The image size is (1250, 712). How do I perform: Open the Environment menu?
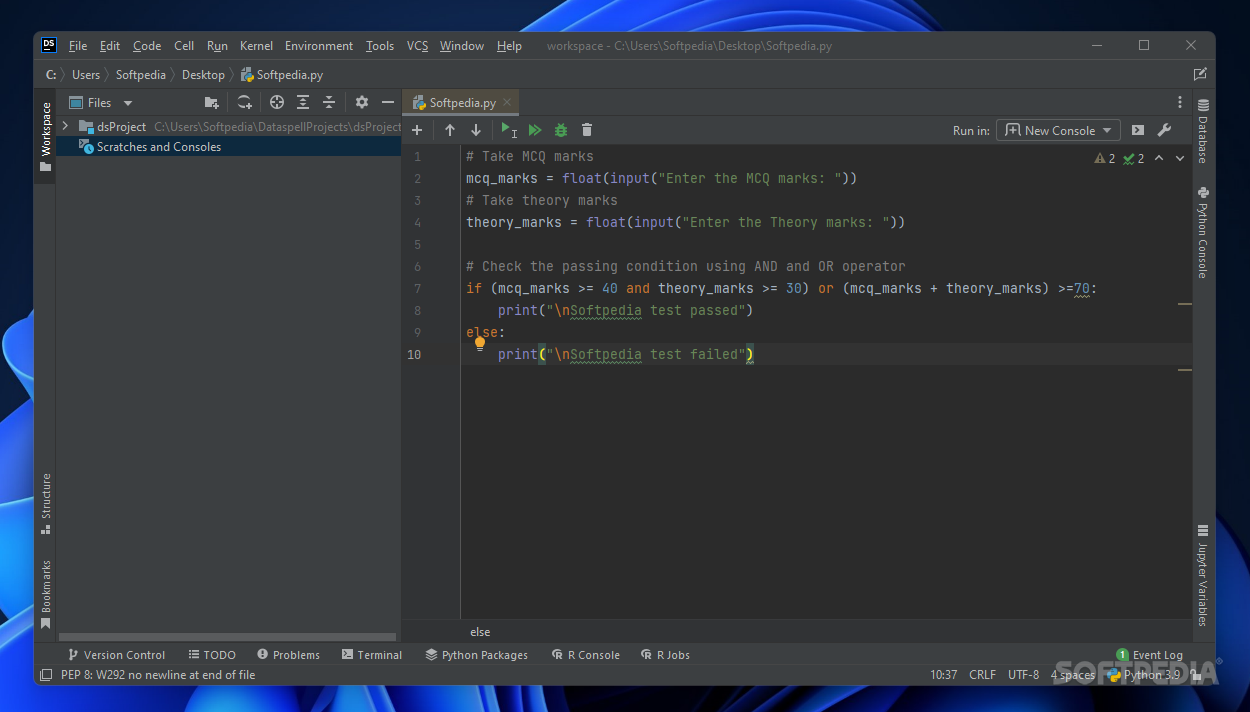point(319,46)
